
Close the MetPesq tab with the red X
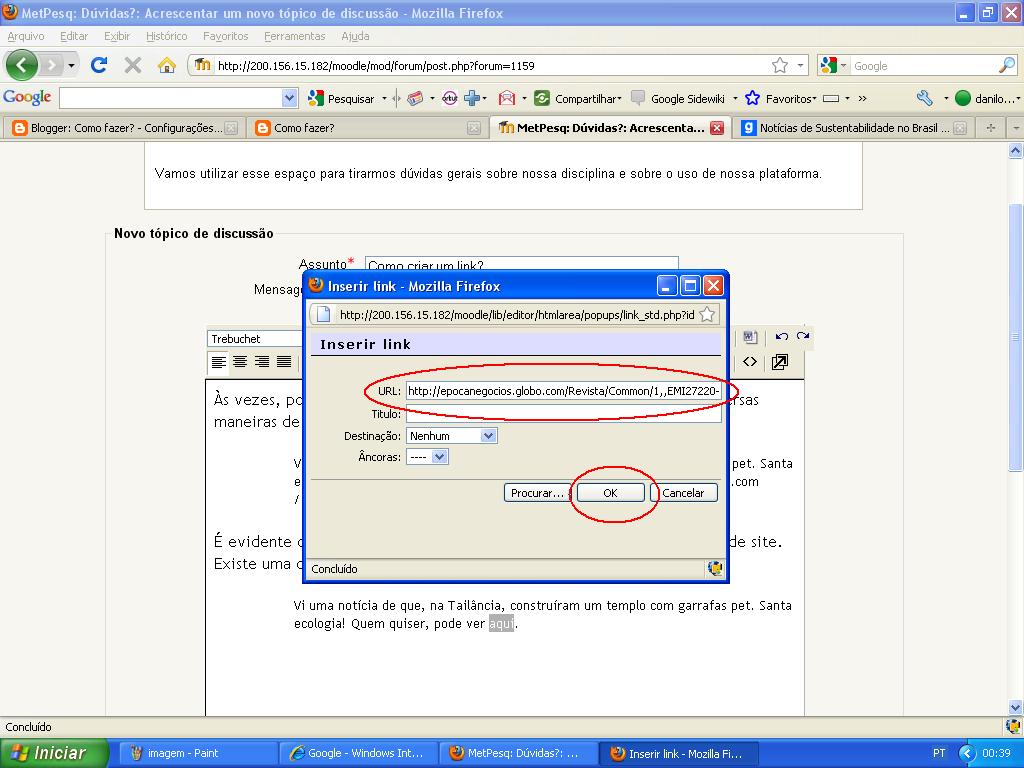[717, 128]
